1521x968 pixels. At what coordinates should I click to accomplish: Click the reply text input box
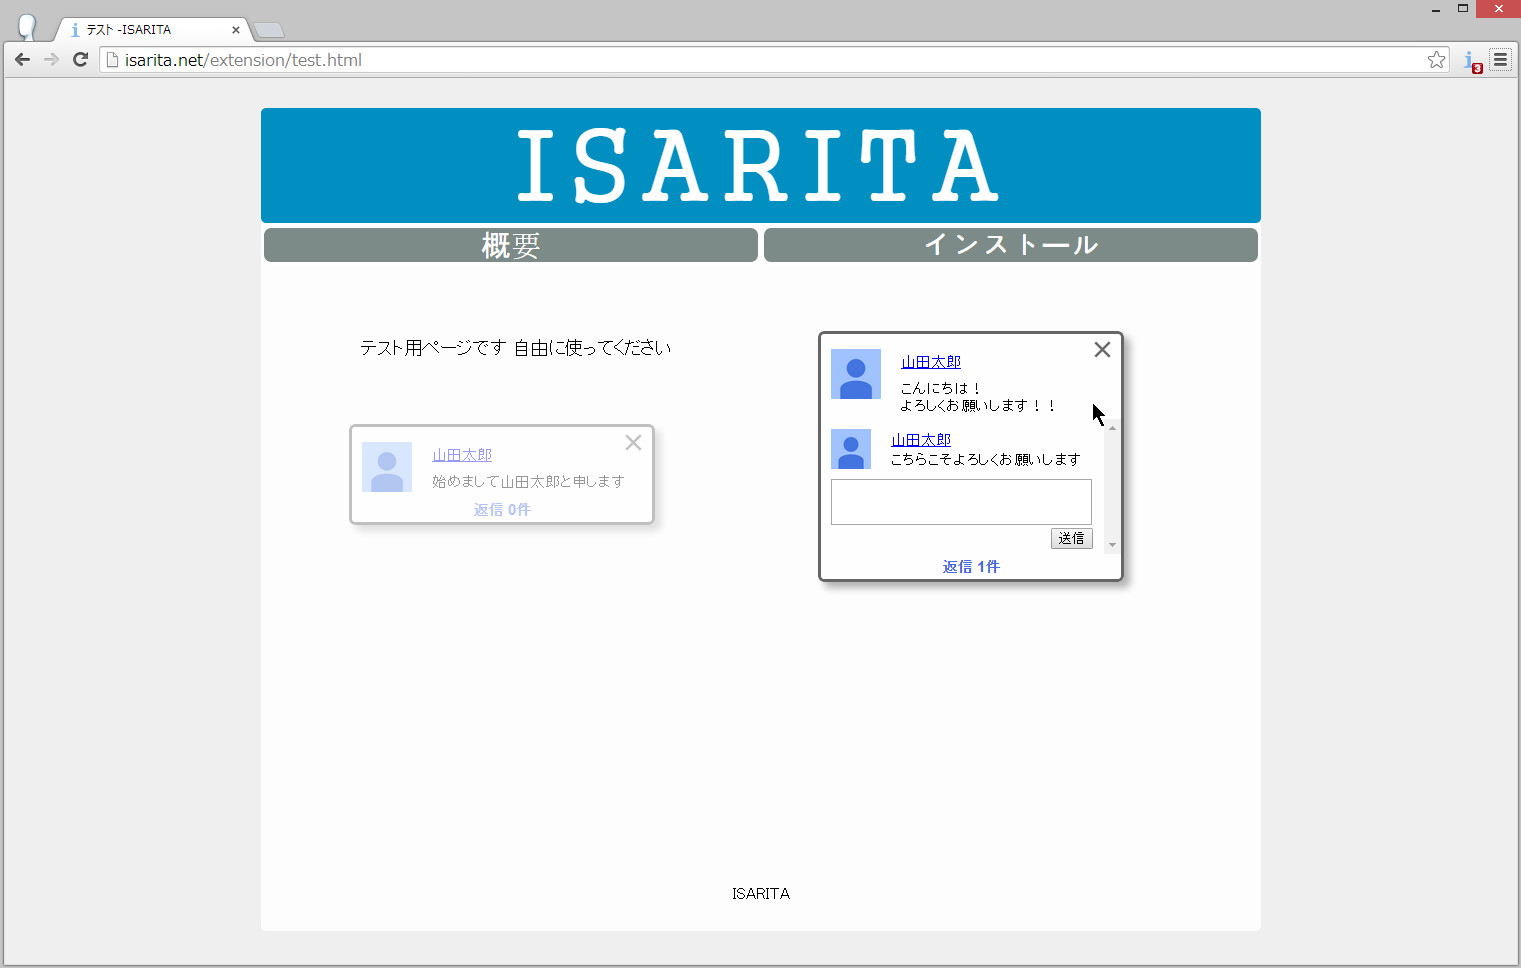coord(961,502)
